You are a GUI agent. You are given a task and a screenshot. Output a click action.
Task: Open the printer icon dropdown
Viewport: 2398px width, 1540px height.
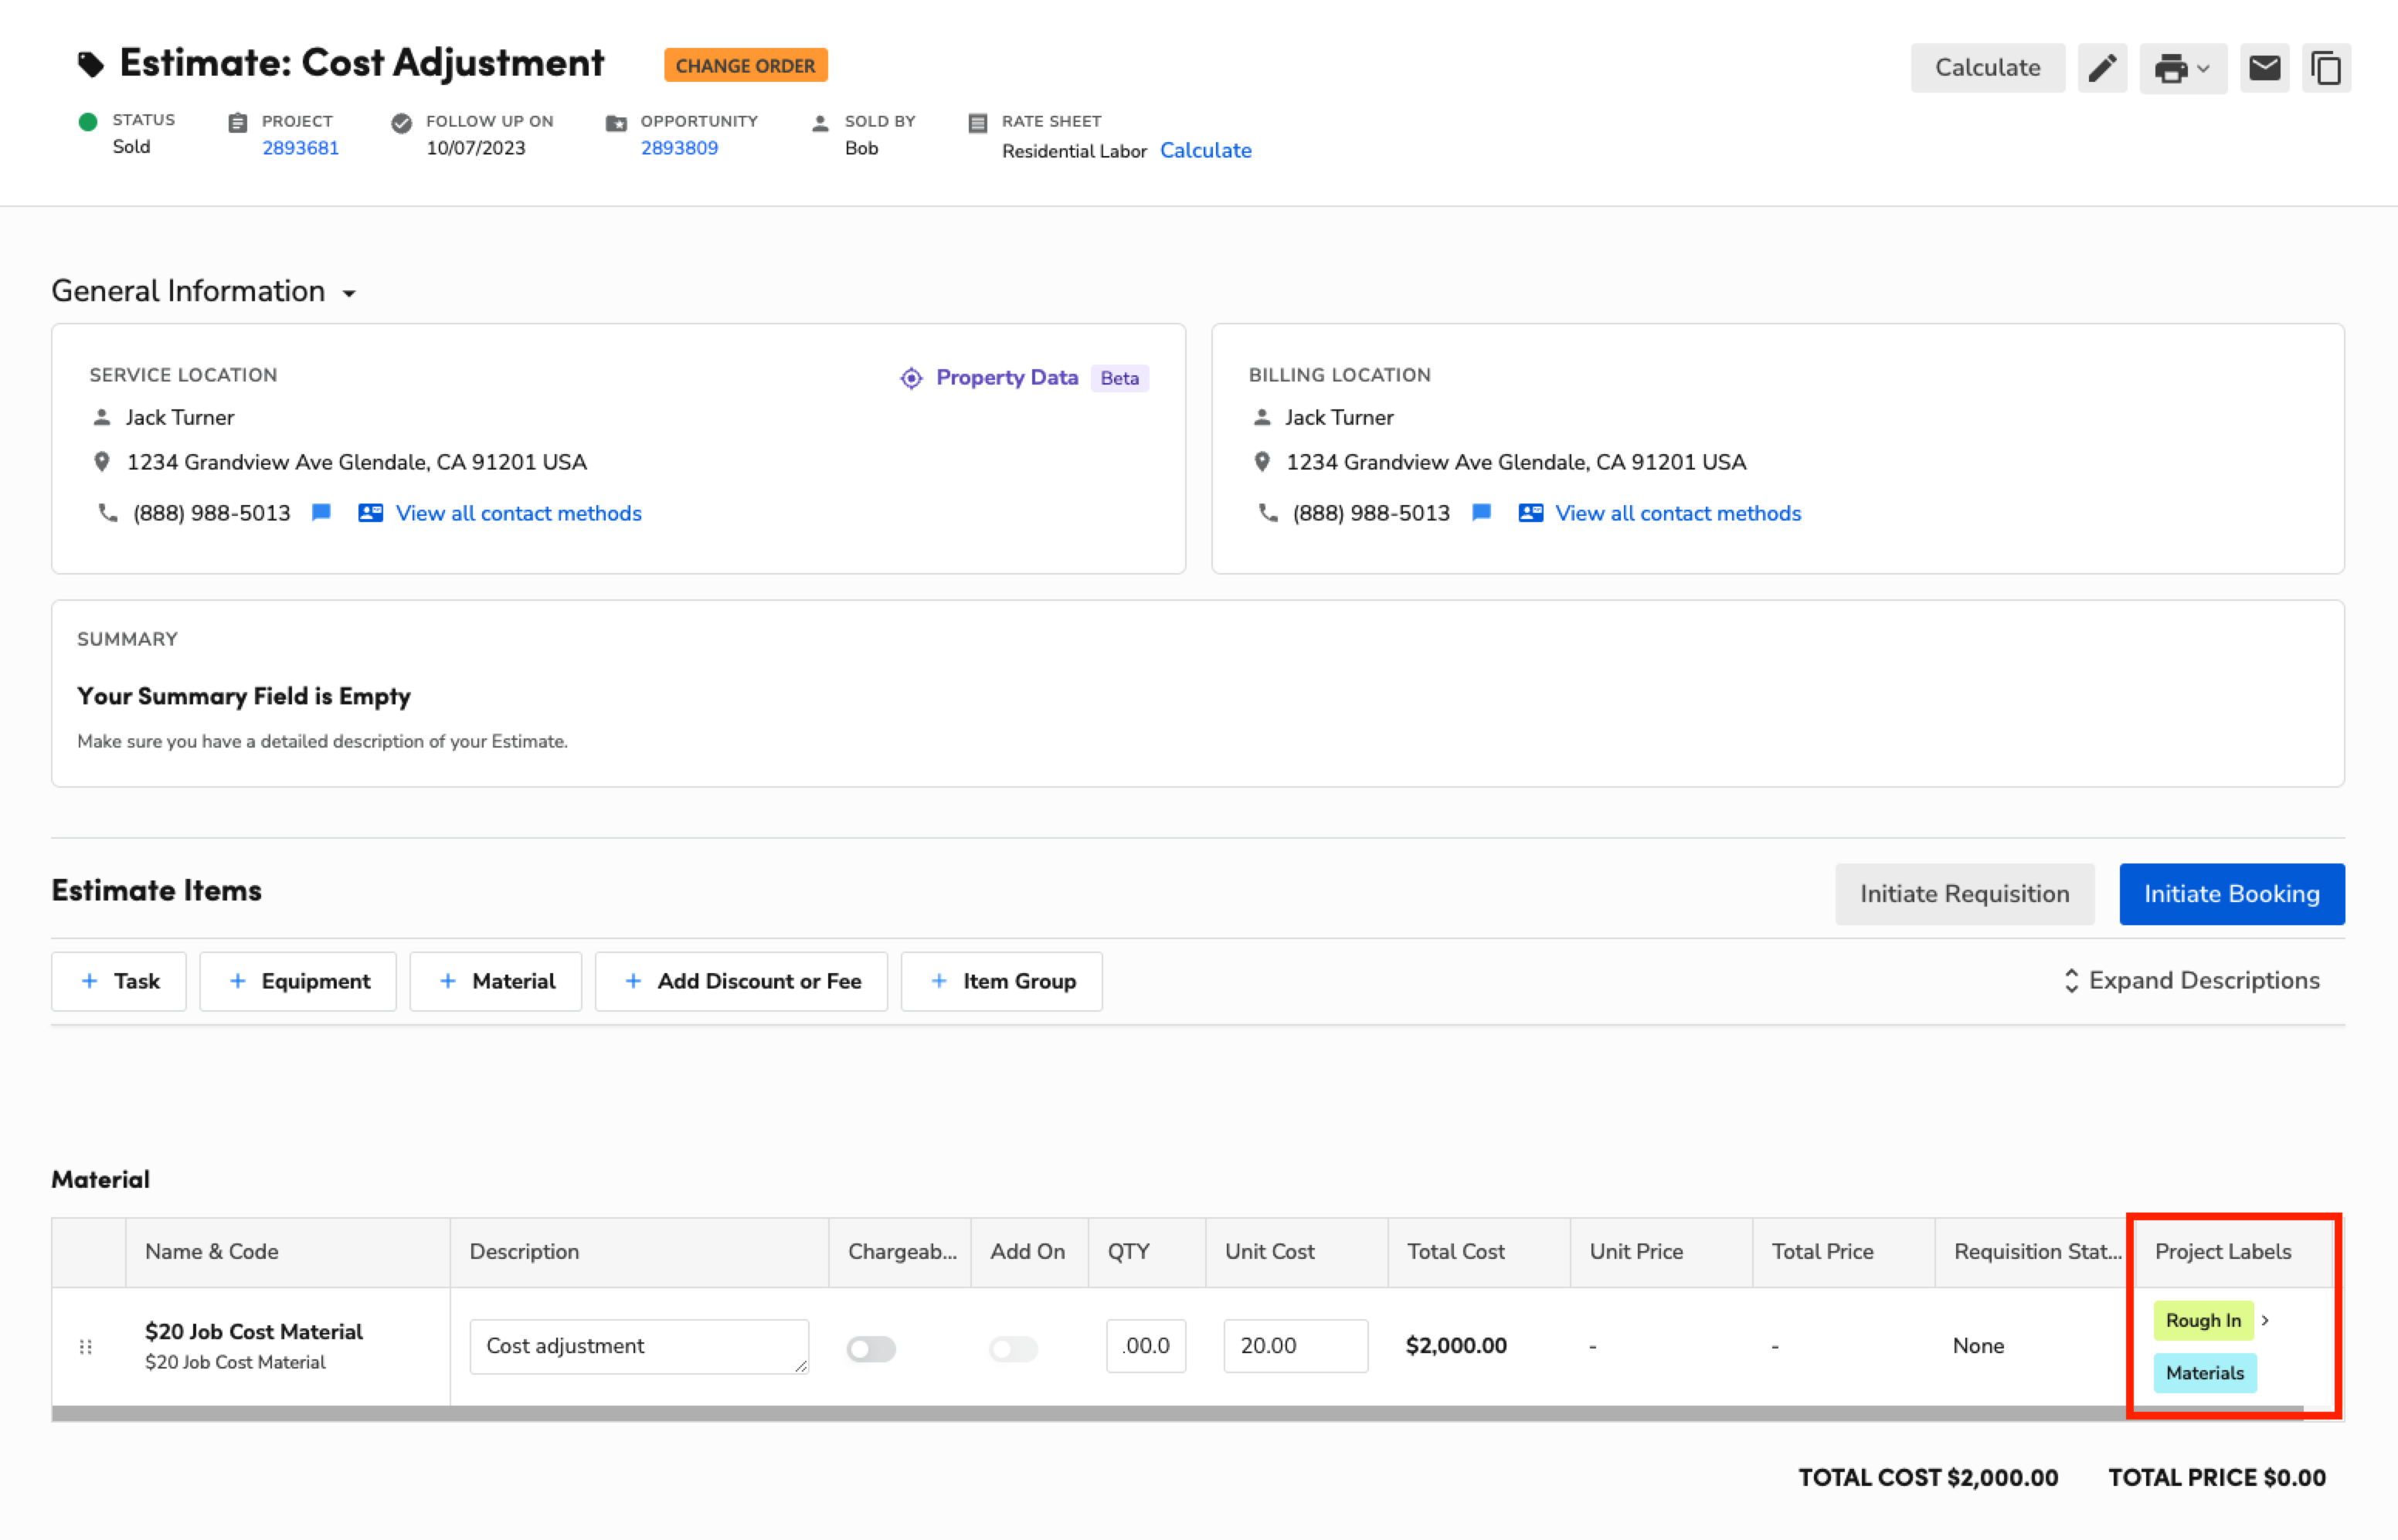(2183, 68)
